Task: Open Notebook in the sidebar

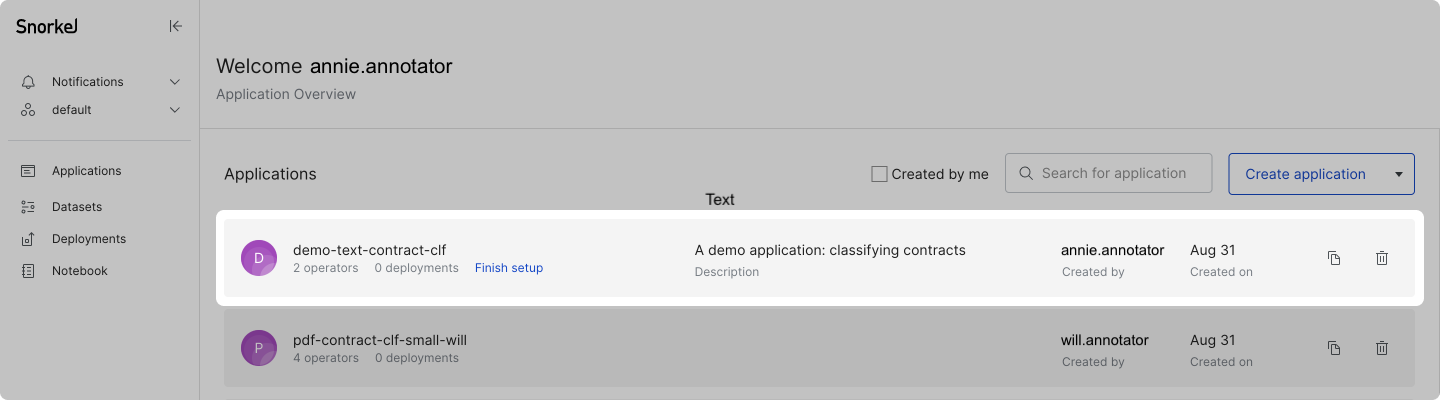Action: tap(80, 271)
